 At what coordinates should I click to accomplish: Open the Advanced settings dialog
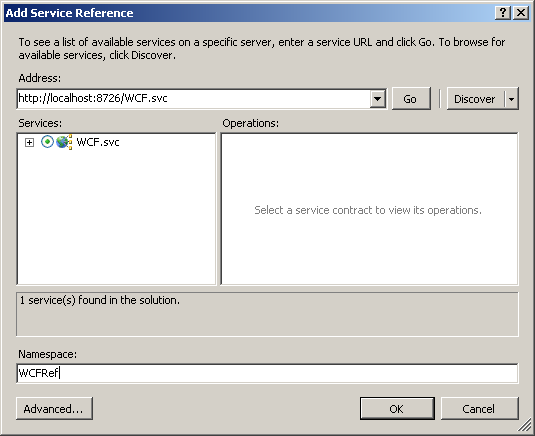click(x=54, y=408)
